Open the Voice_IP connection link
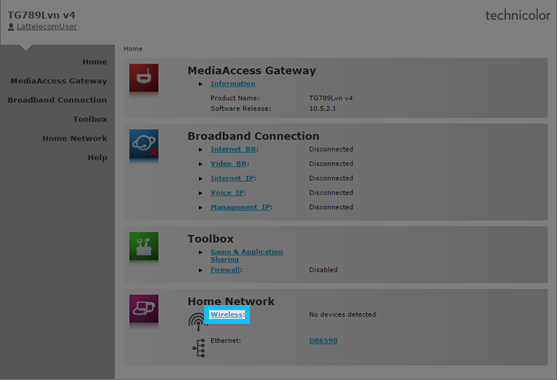Image resolution: width=559 pixels, height=380 pixels. coord(227,193)
